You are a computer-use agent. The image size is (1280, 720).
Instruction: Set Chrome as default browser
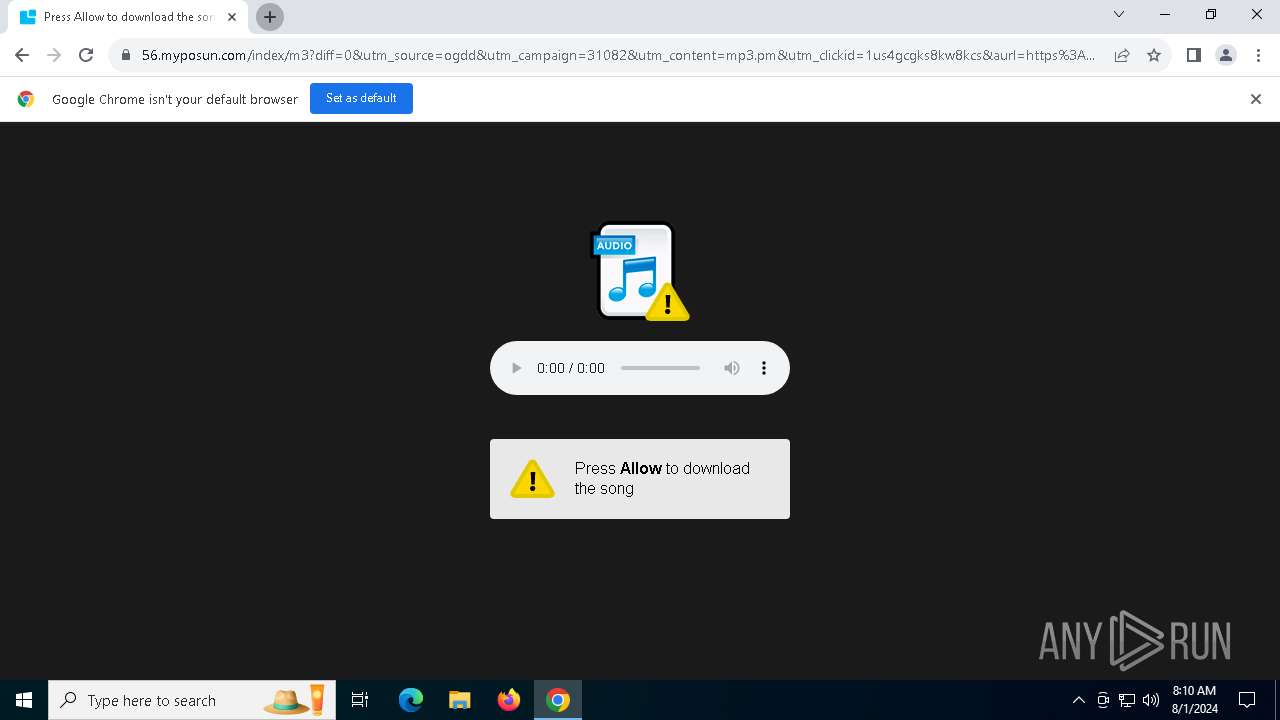[361, 98]
